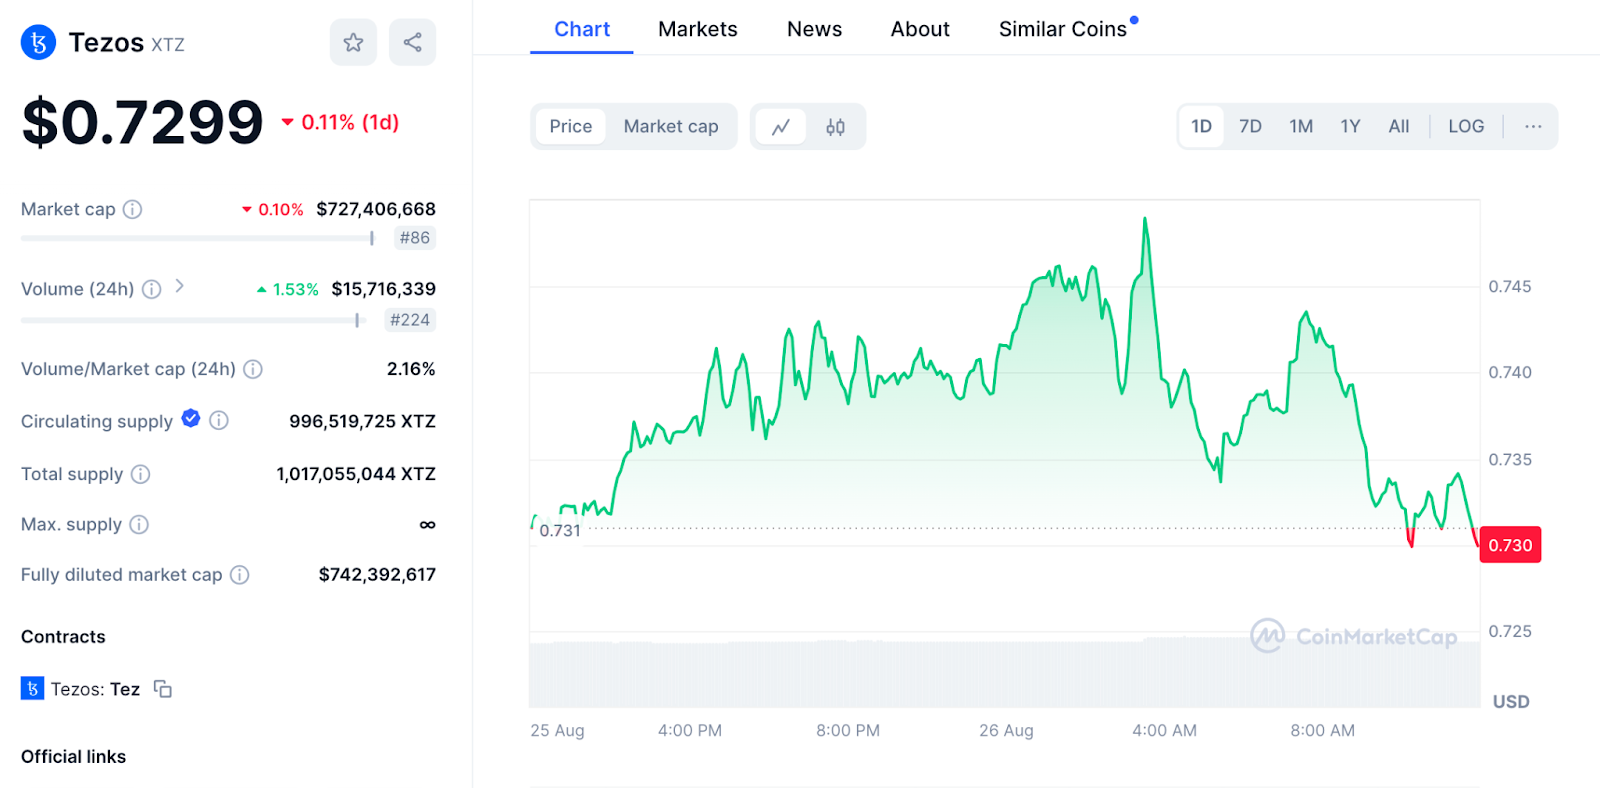Select the All time range
1600x788 pixels.
pos(1399,127)
